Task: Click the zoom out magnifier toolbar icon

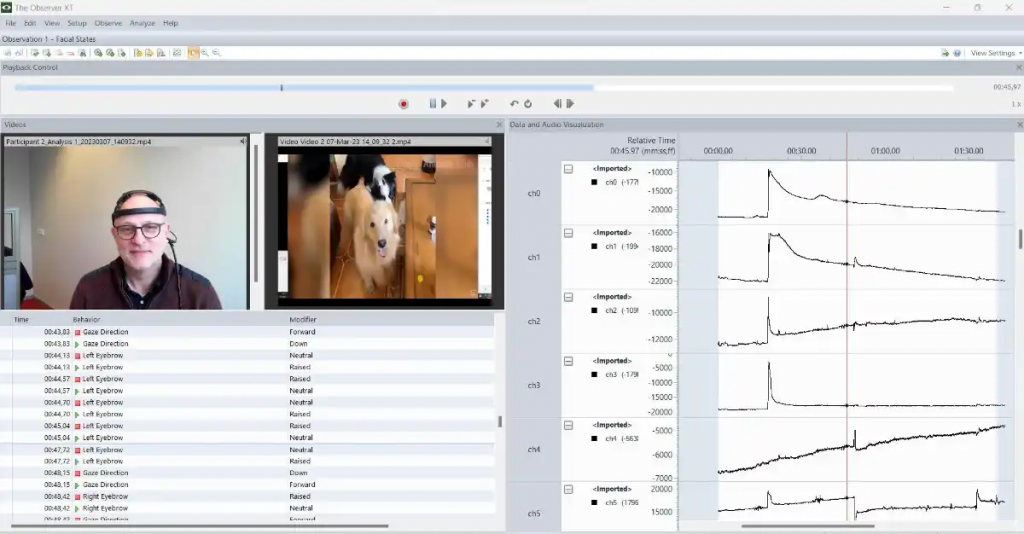Action: (x=217, y=53)
